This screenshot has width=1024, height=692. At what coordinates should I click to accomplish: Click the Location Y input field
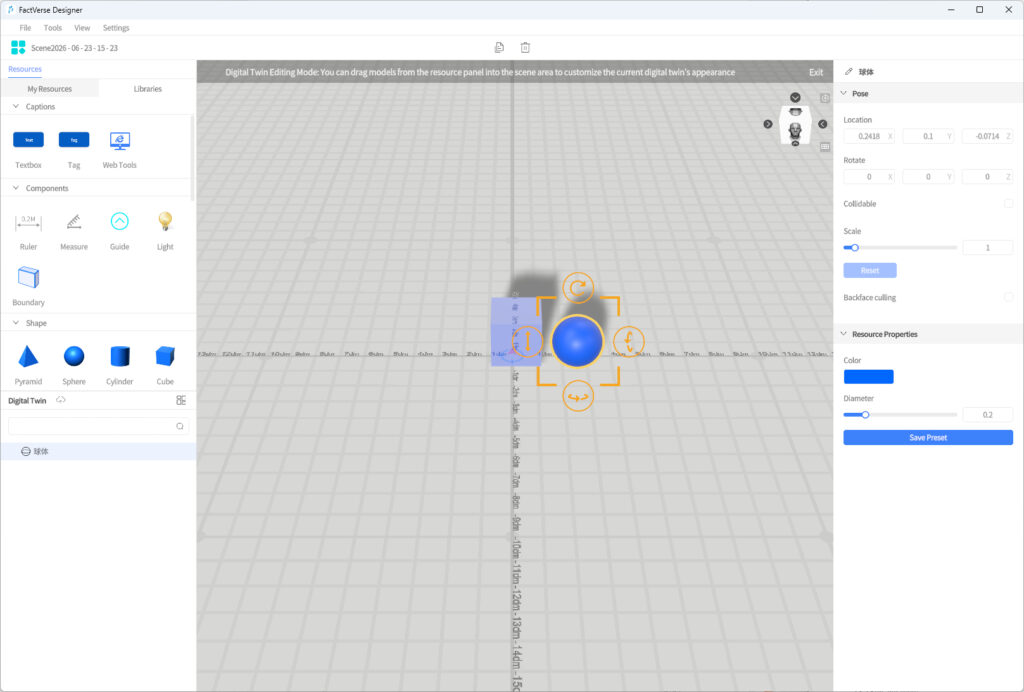pyautogui.click(x=928, y=136)
